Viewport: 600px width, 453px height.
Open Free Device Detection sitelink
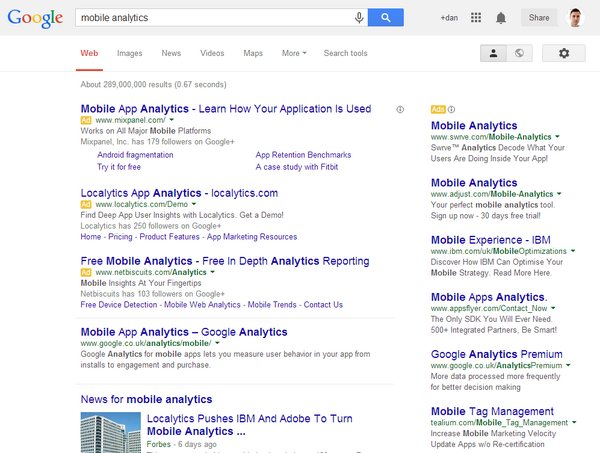[119, 305]
